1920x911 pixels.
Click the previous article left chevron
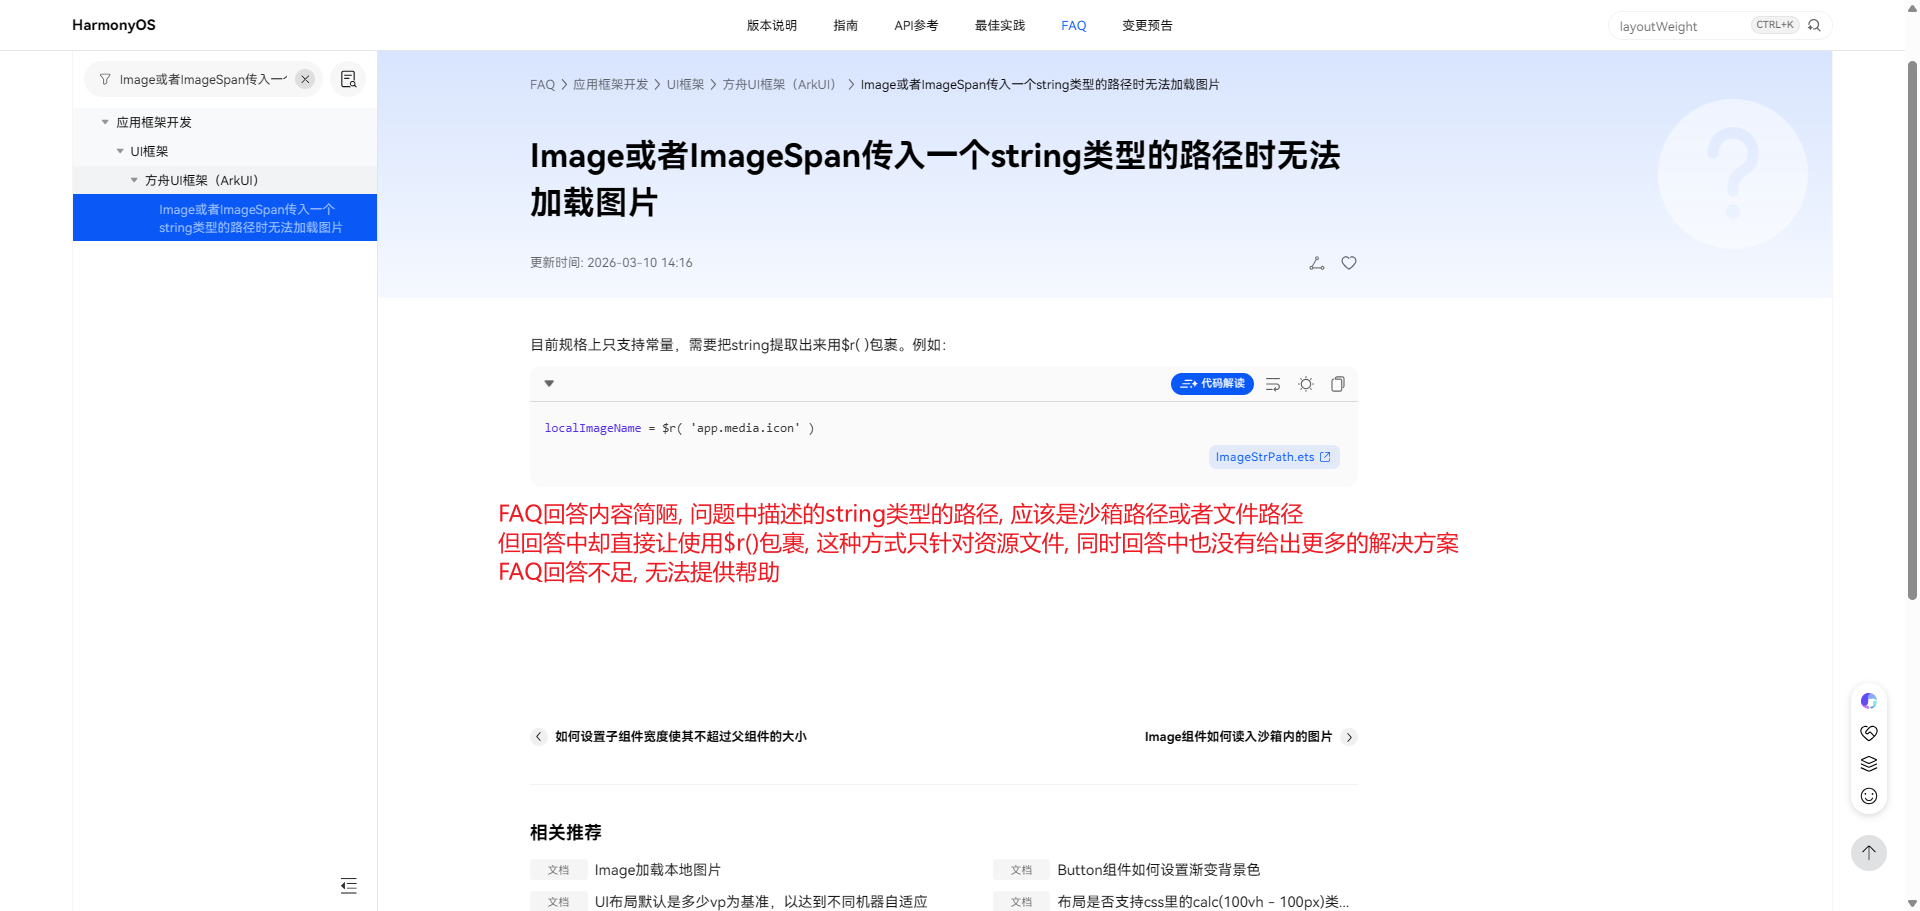[539, 737]
